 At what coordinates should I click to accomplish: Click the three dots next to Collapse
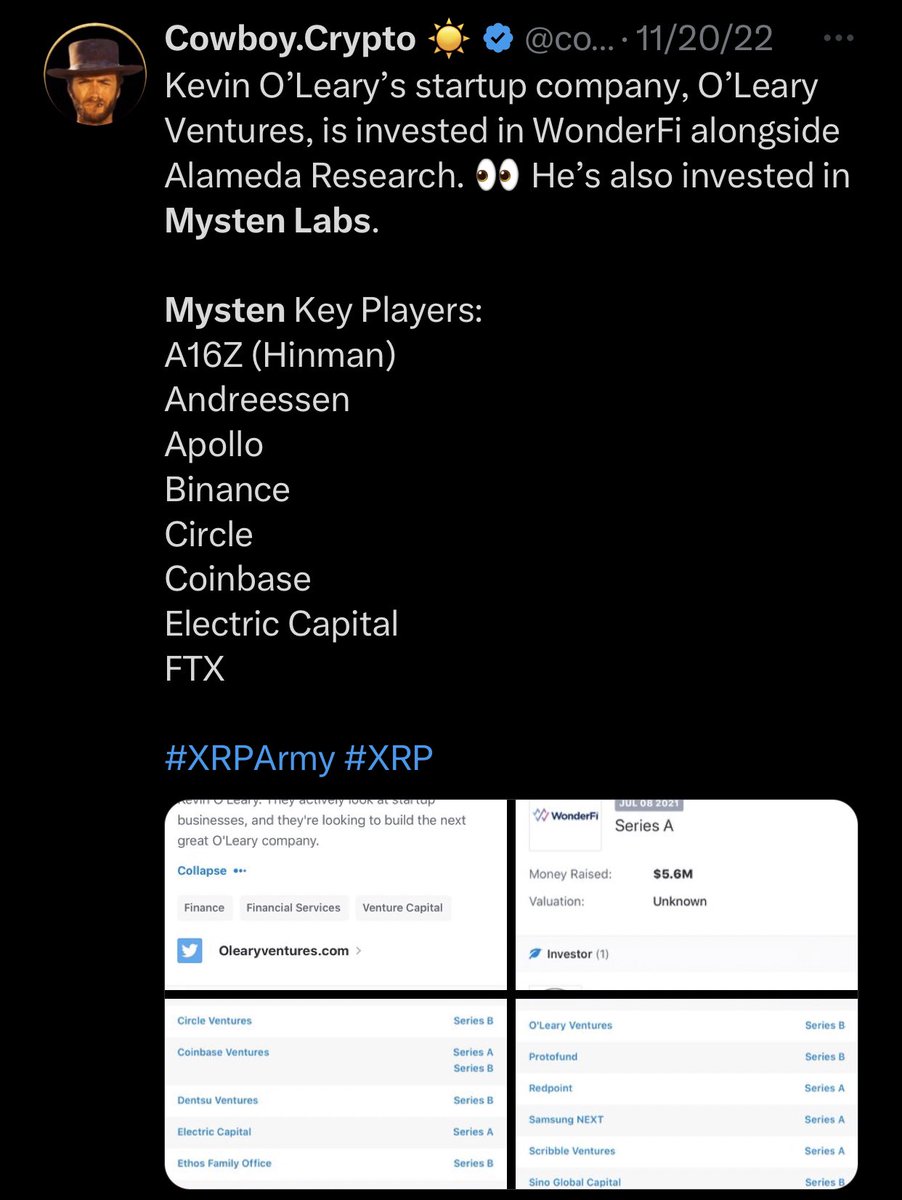click(240, 871)
